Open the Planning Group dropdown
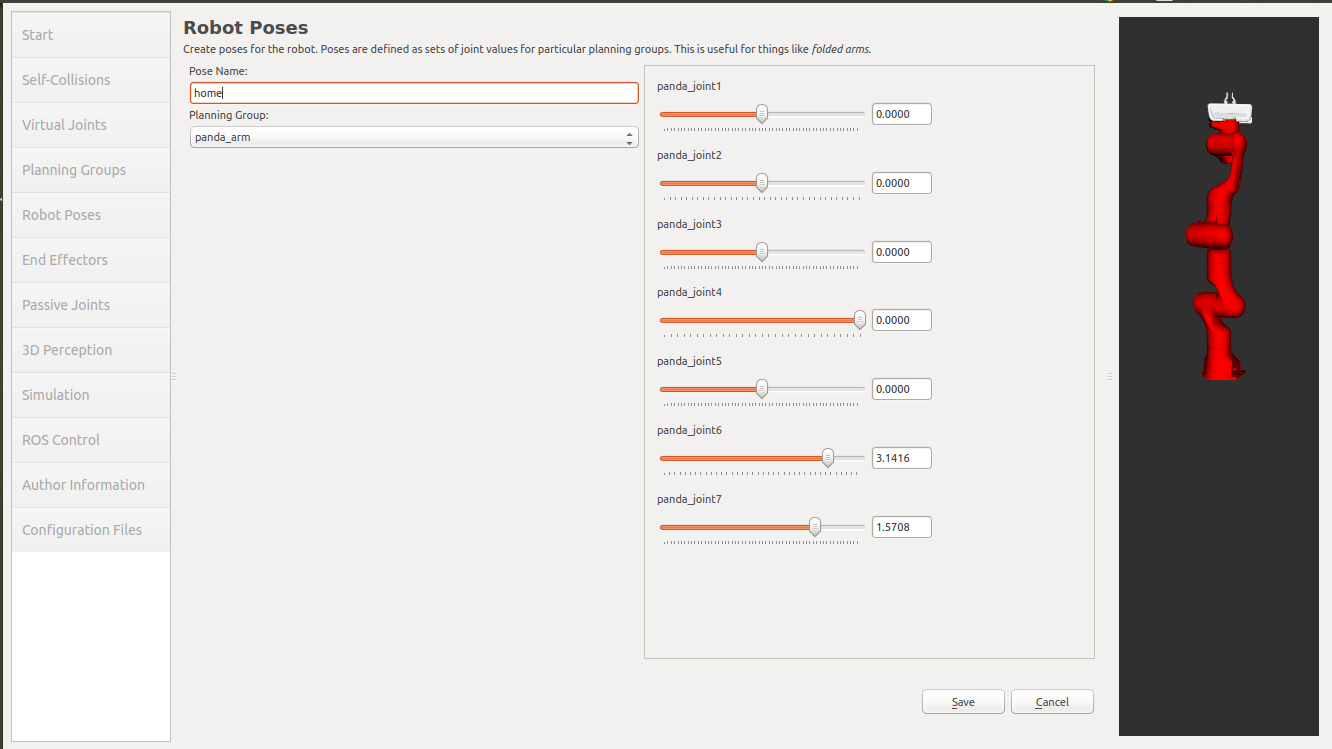This screenshot has height=749, width=1332. 413,137
